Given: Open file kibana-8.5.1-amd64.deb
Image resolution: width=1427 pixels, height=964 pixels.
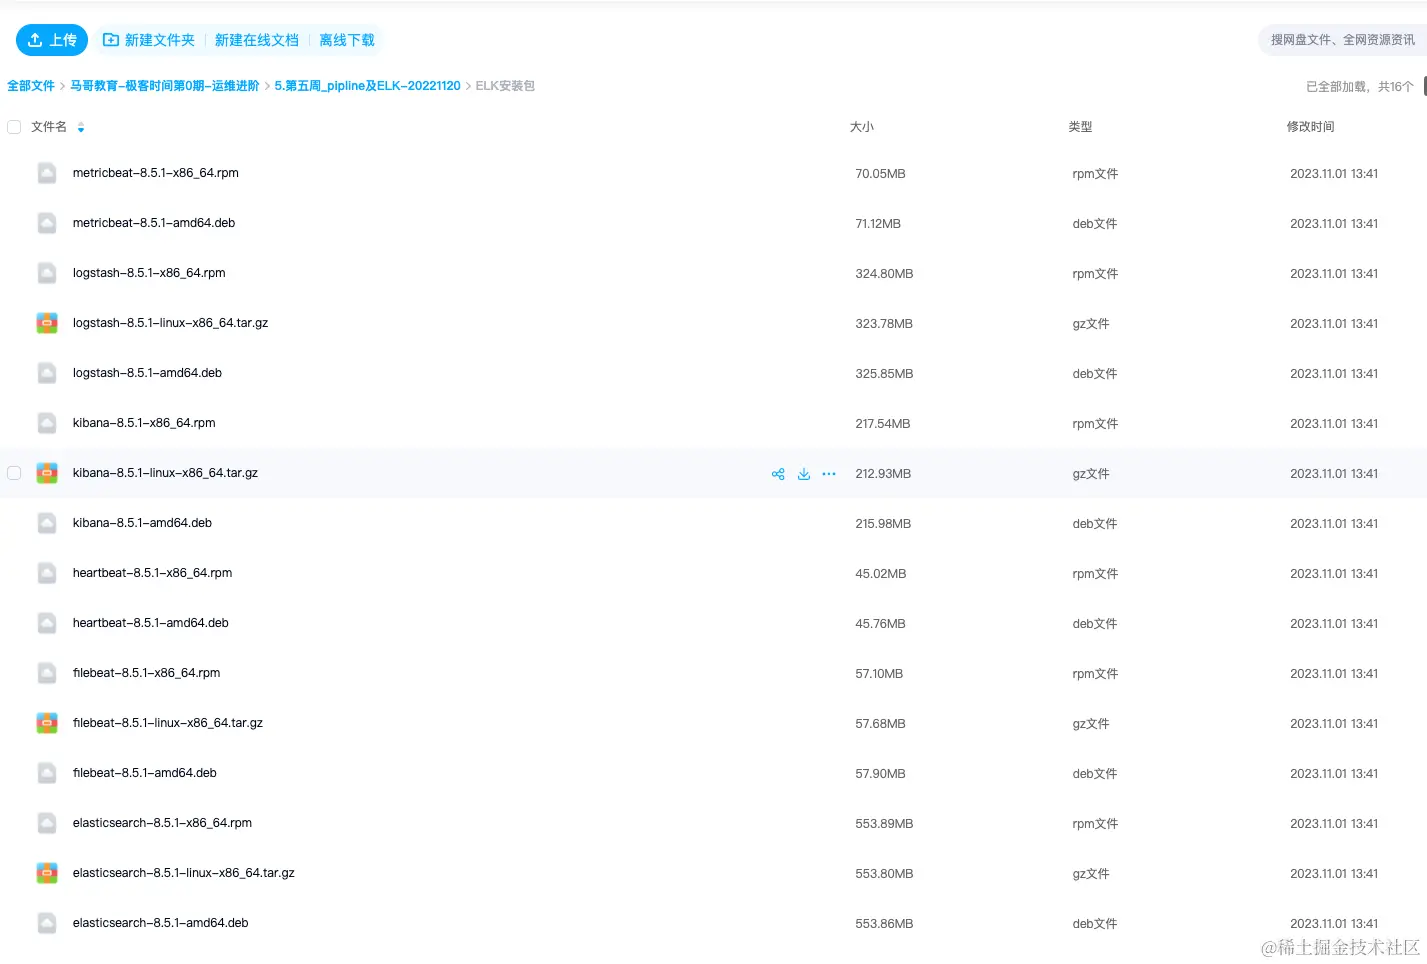Looking at the screenshot, I should point(142,523).
